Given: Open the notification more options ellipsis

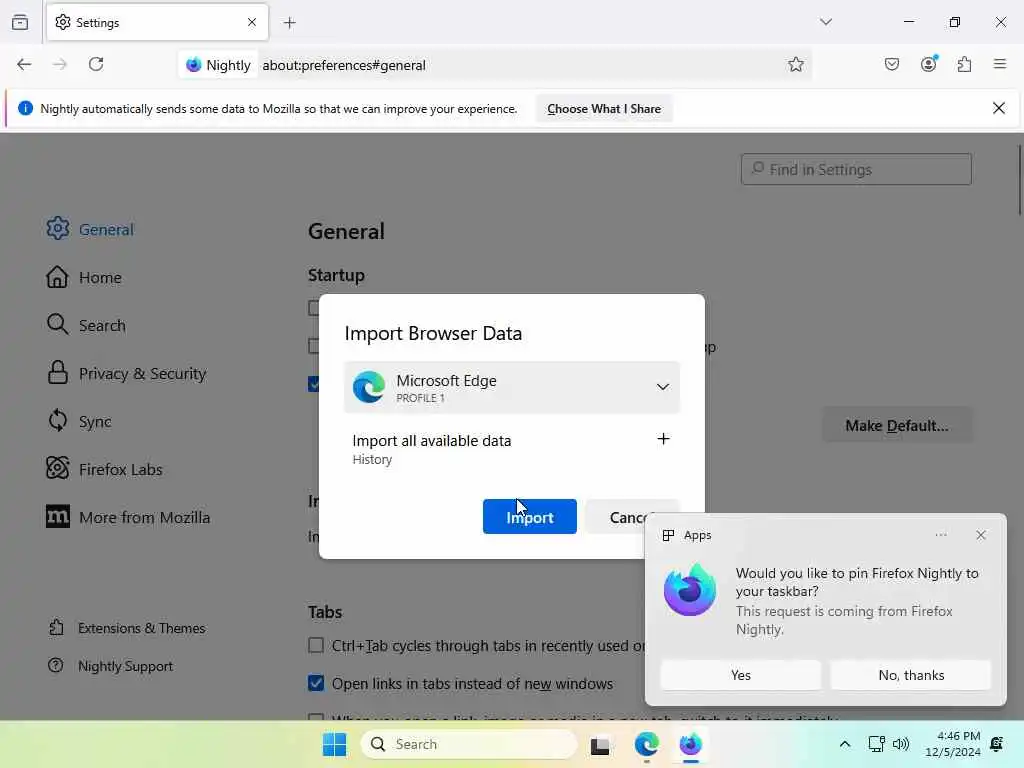Looking at the screenshot, I should pyautogui.click(x=941, y=535).
